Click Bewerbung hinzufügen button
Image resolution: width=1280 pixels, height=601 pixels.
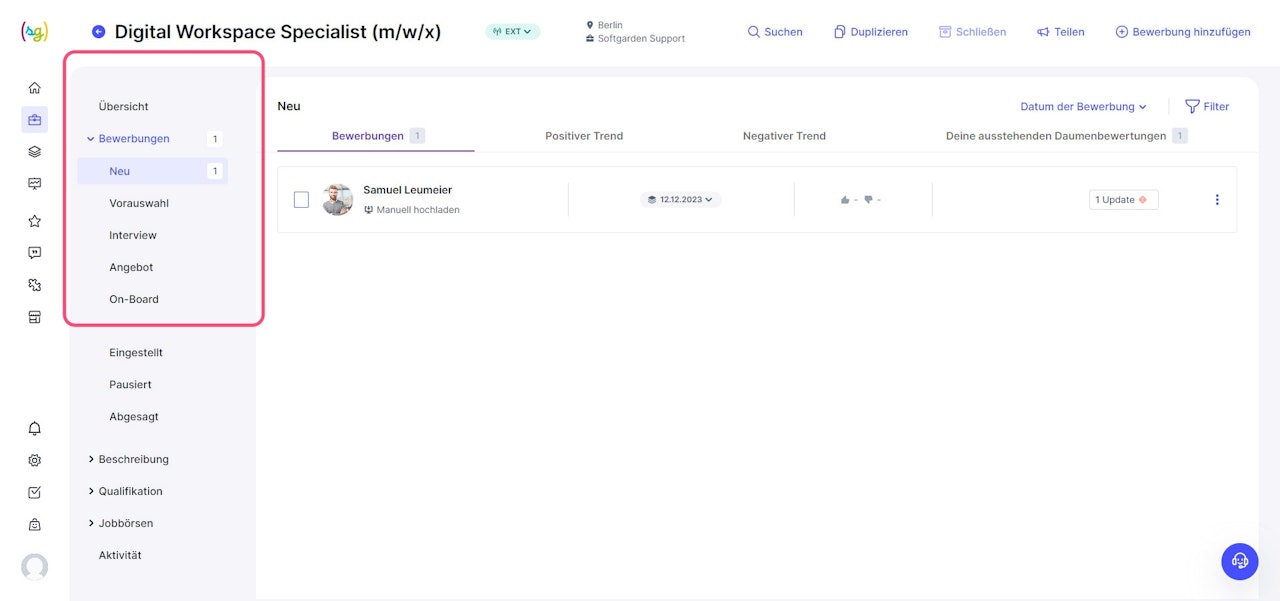pos(1183,32)
